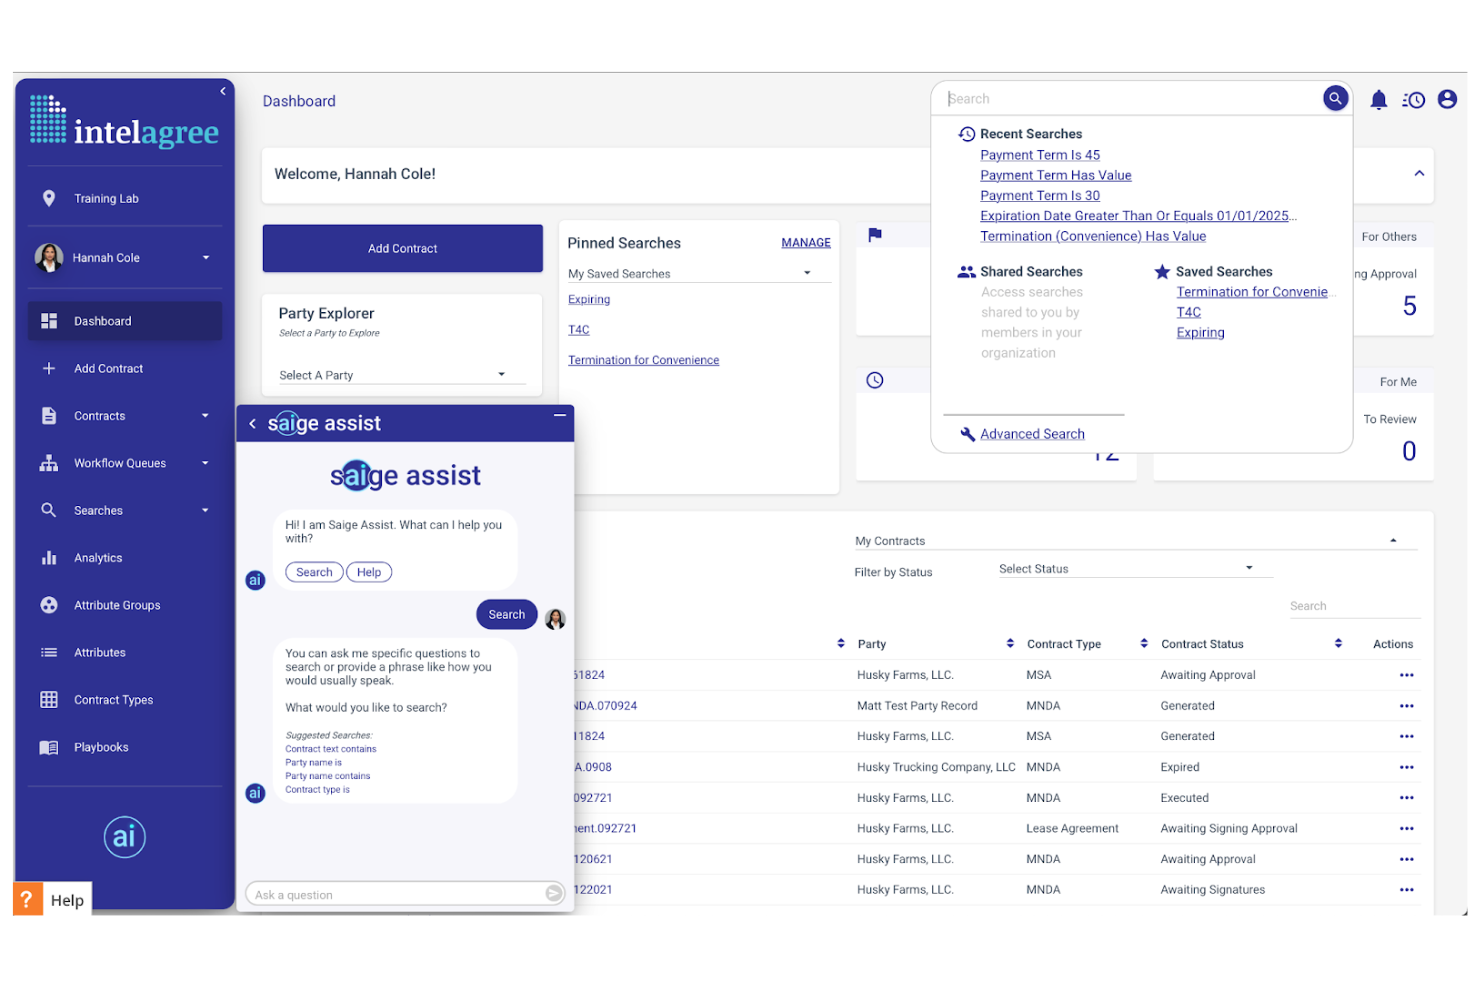The height and width of the screenshot is (987, 1480).
Task: Click the Training Lab location pin icon
Action: pyautogui.click(x=49, y=198)
